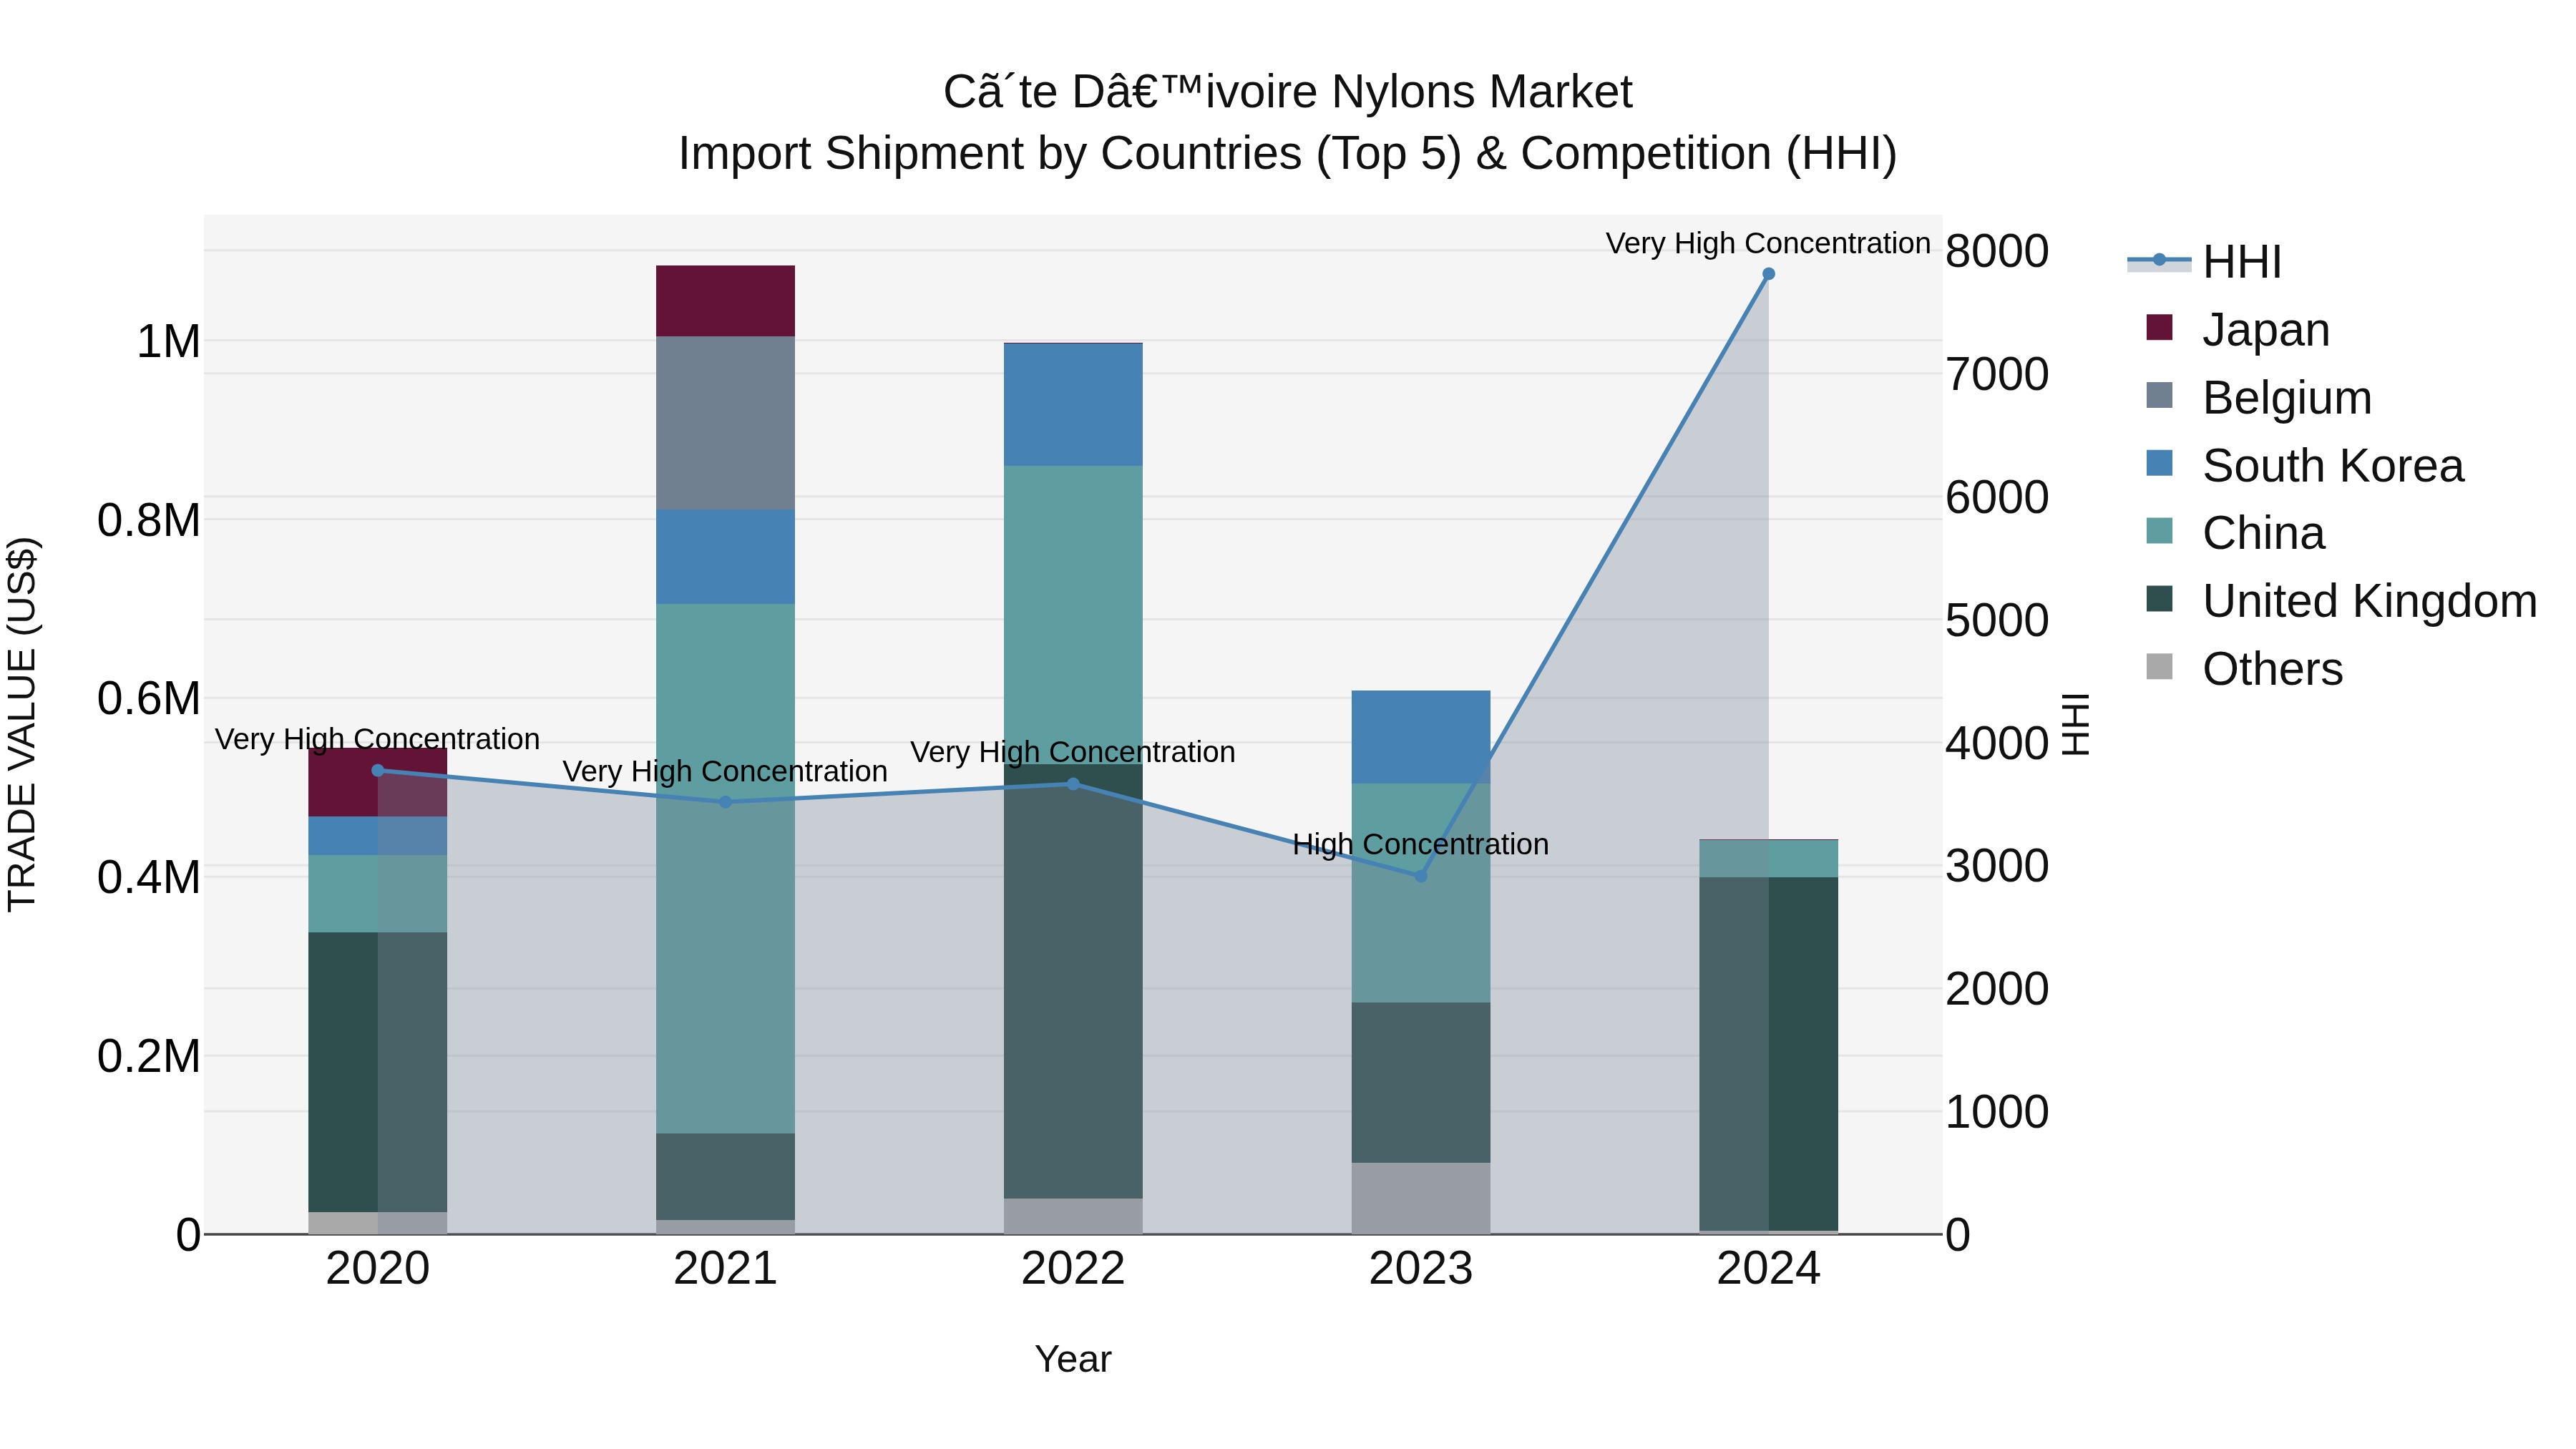The image size is (2576, 1449).
Task: Click the 0.6M tick on left axis
Action: [149, 699]
